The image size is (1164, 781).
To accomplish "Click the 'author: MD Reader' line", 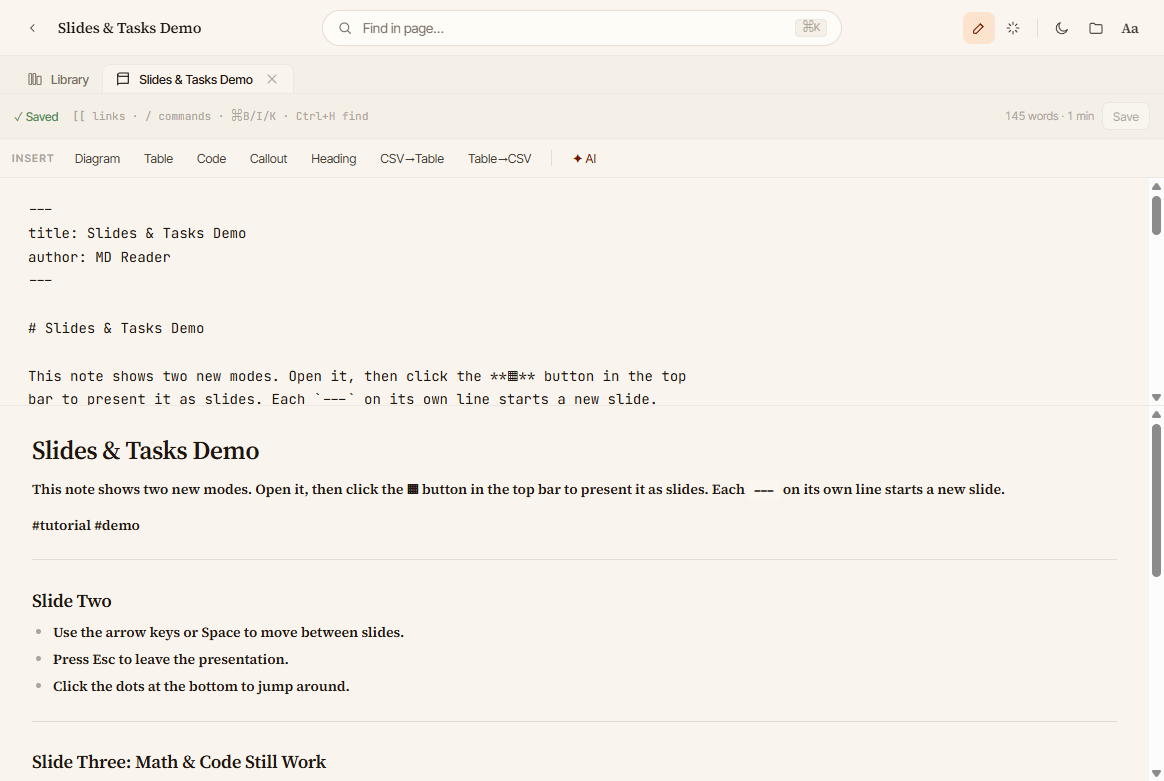I will [99, 257].
